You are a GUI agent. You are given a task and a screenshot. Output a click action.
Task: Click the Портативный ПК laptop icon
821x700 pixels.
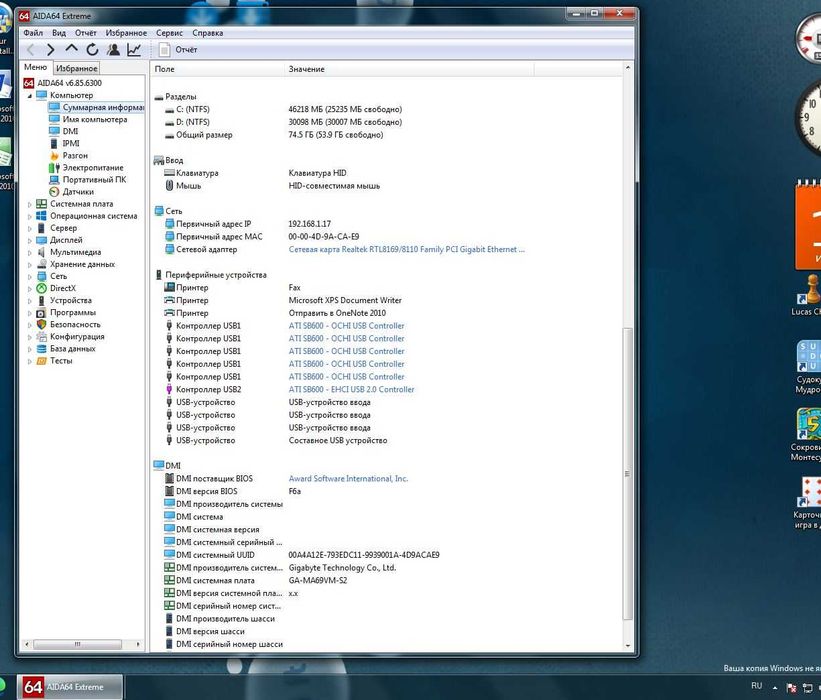pyautogui.click(x=54, y=180)
